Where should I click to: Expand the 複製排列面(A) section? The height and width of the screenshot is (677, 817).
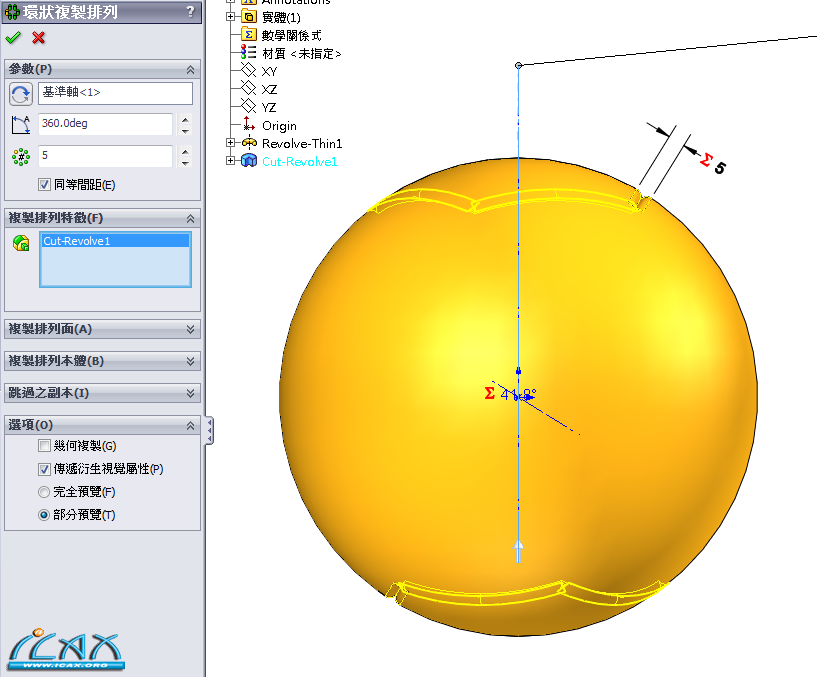point(190,329)
